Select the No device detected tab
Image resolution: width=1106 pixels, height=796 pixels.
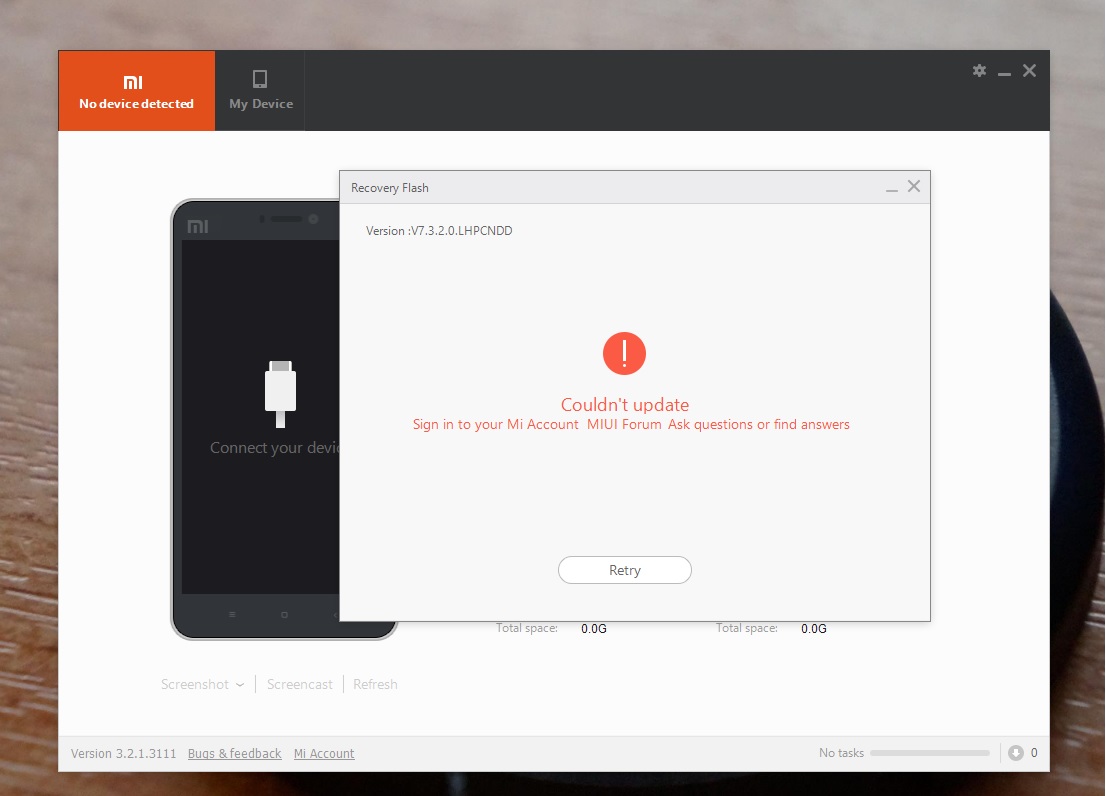[137, 91]
